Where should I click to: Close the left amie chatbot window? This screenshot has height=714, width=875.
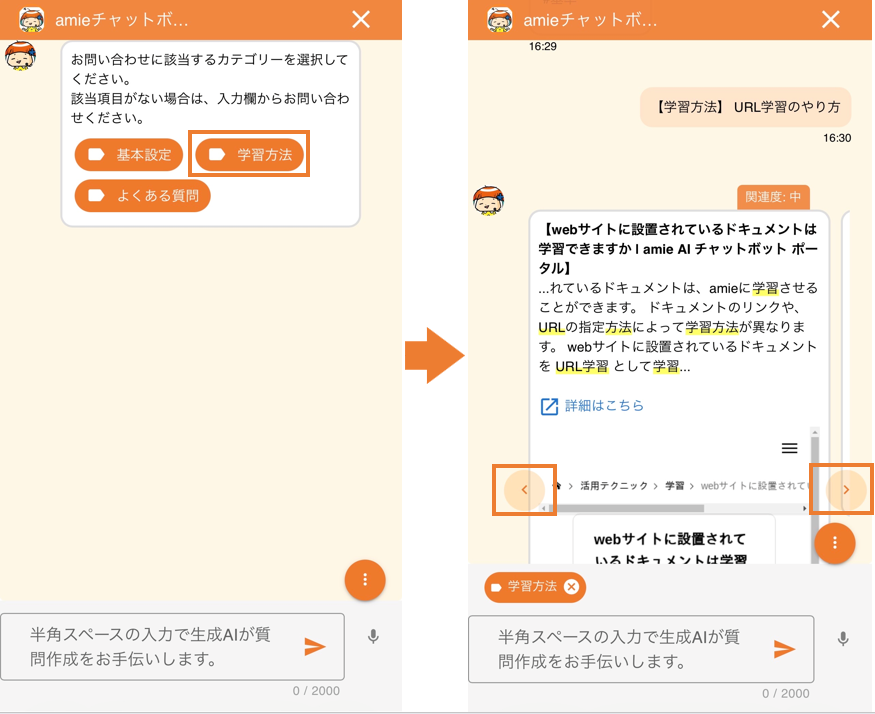coord(361,19)
